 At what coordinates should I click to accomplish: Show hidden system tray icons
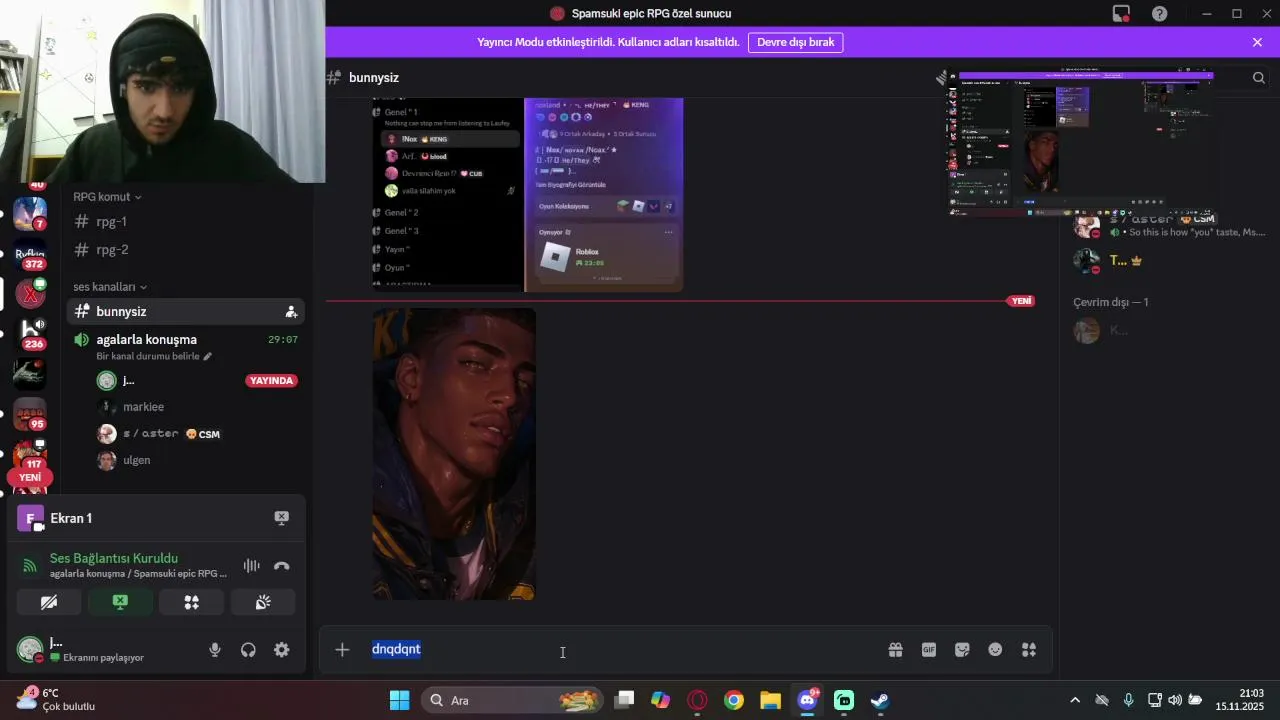click(1075, 700)
